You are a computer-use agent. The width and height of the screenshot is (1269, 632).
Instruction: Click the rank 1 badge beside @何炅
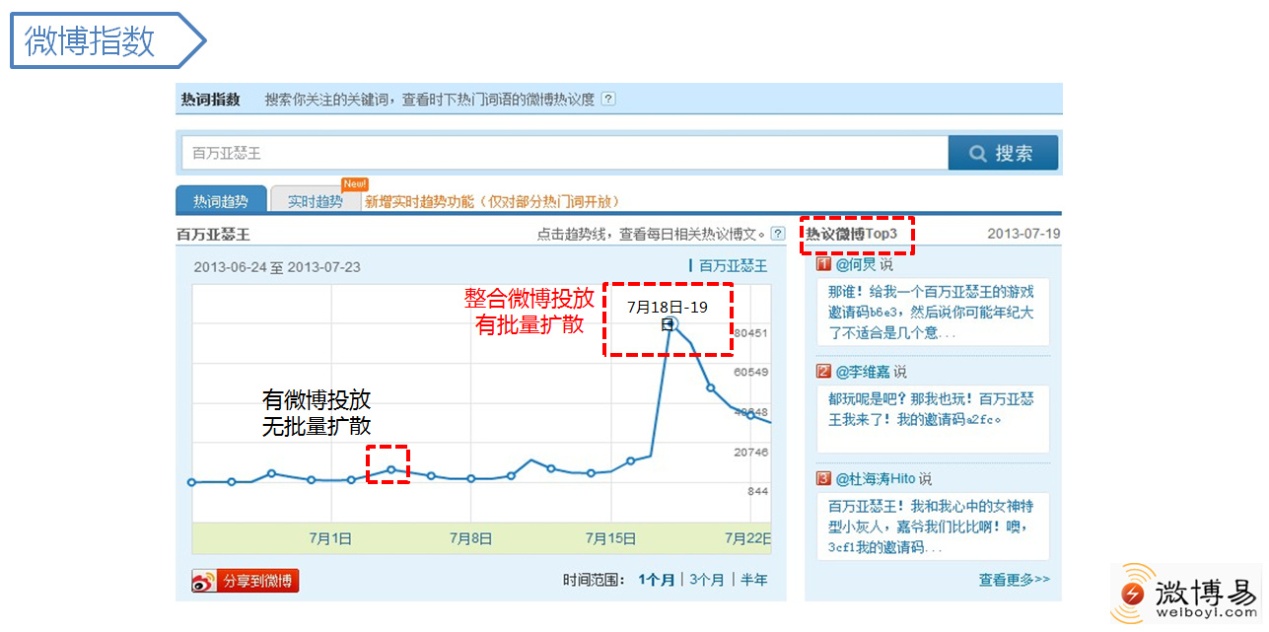pyautogui.click(x=824, y=265)
